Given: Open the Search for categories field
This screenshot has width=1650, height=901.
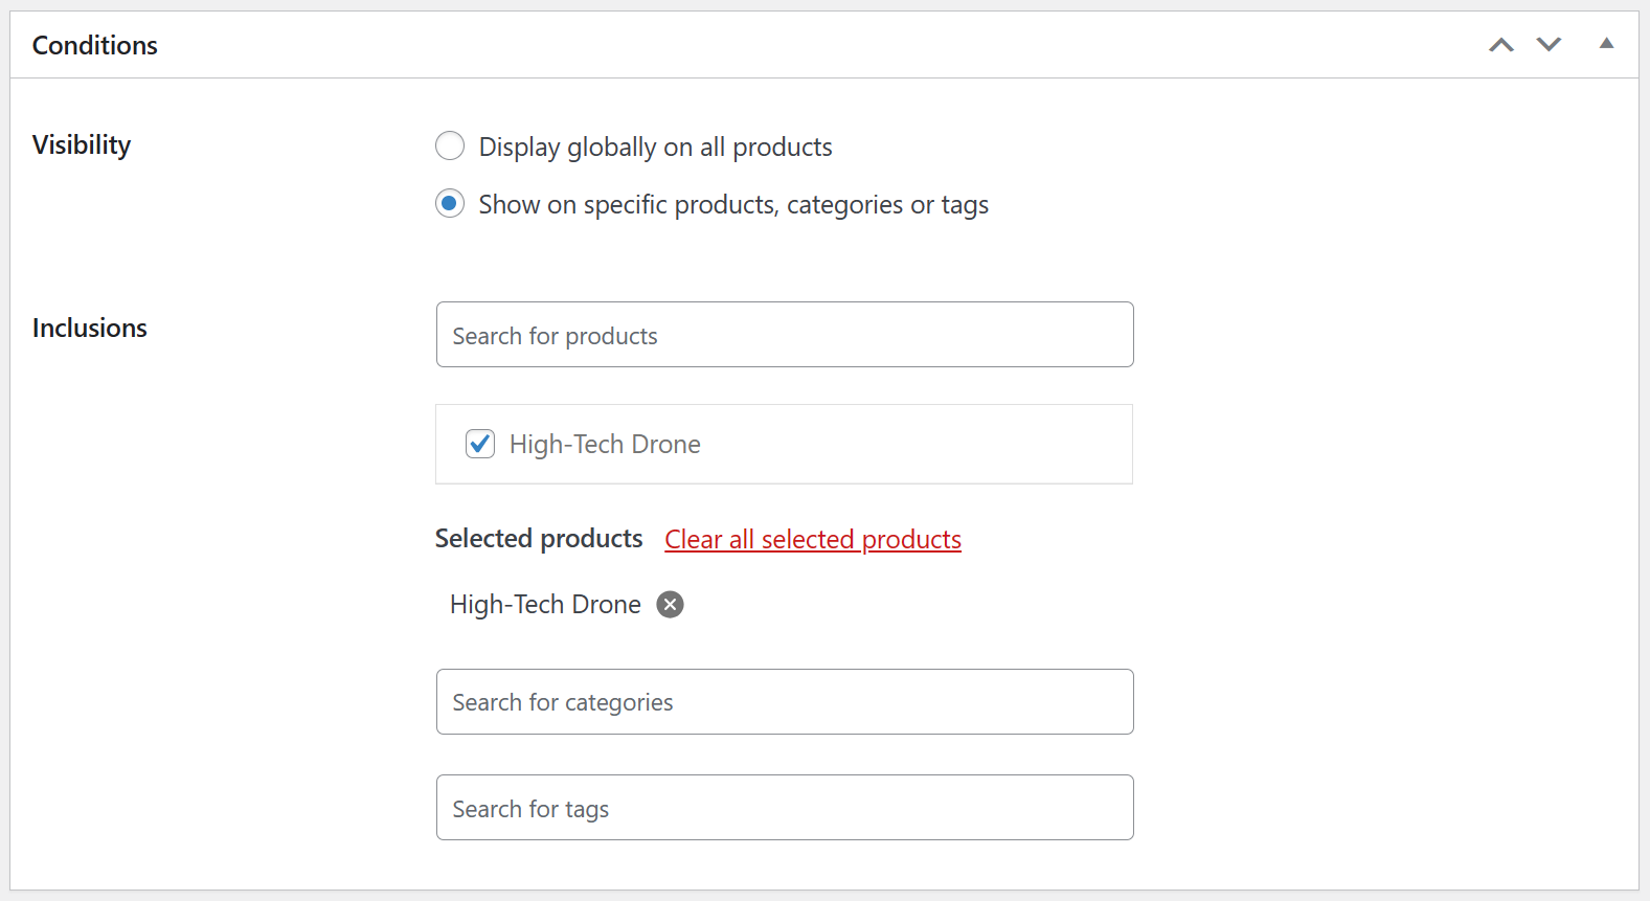Looking at the screenshot, I should (x=784, y=701).
